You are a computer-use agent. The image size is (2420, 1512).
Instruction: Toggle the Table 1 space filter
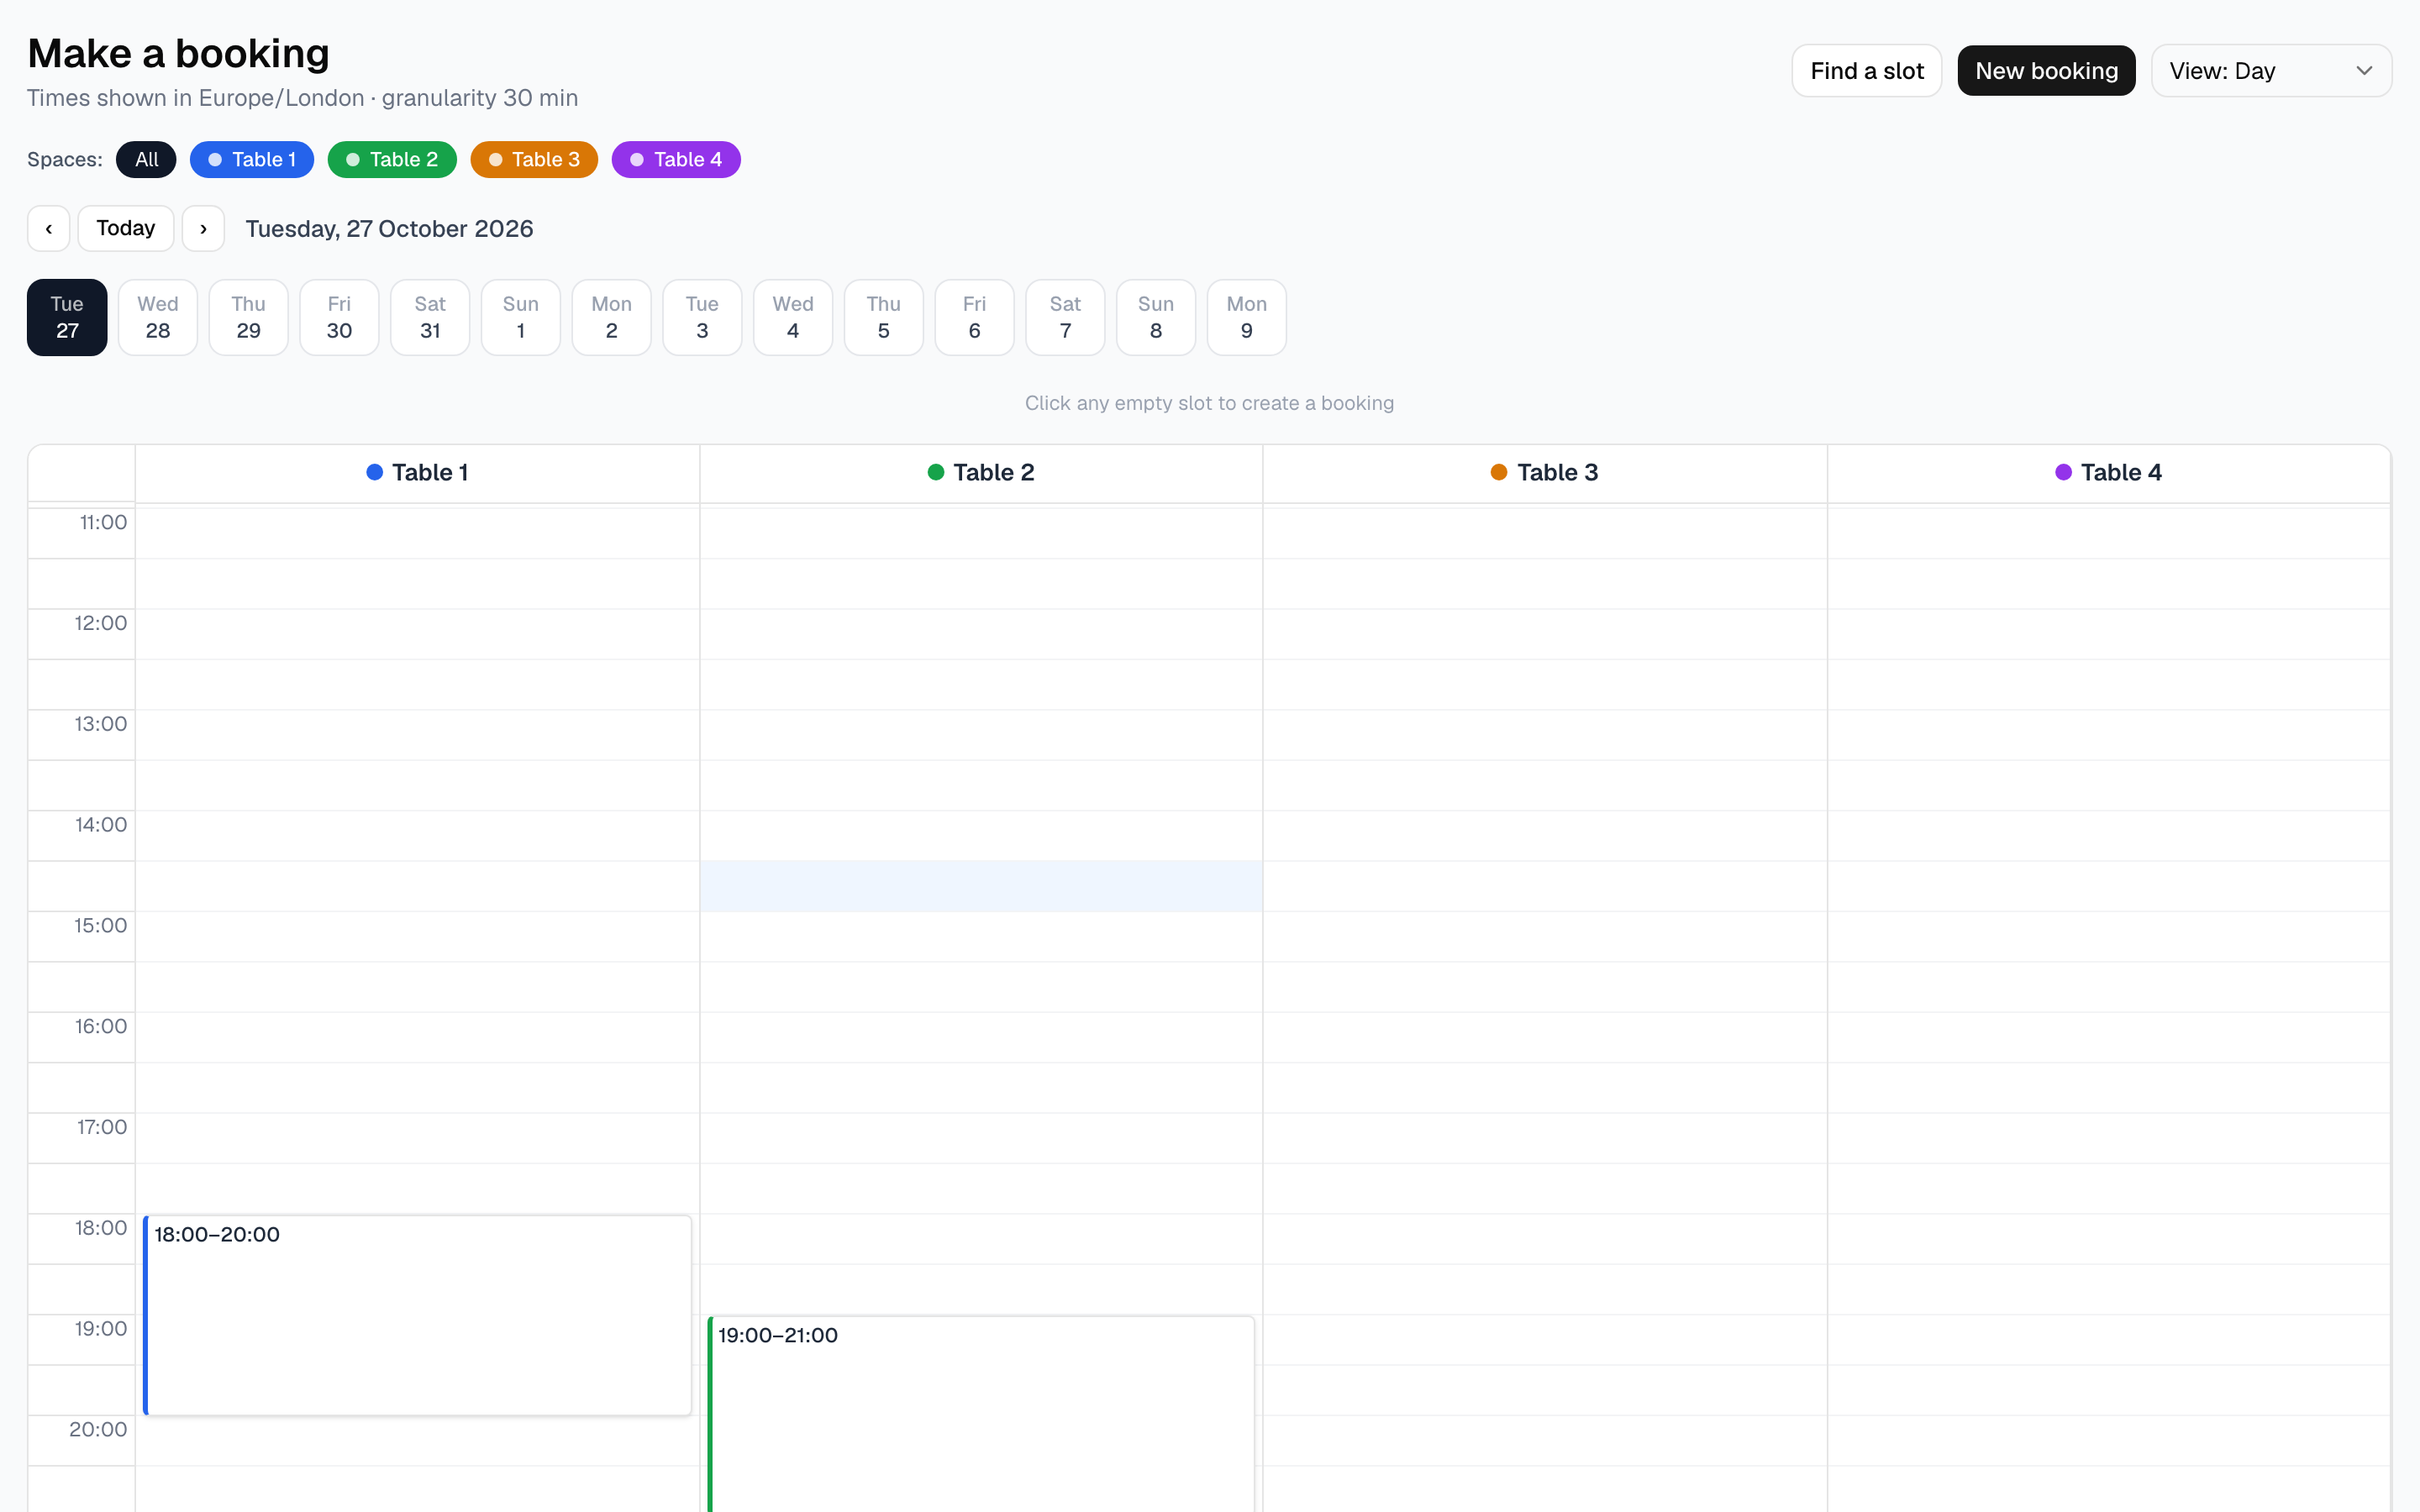pyautogui.click(x=252, y=160)
